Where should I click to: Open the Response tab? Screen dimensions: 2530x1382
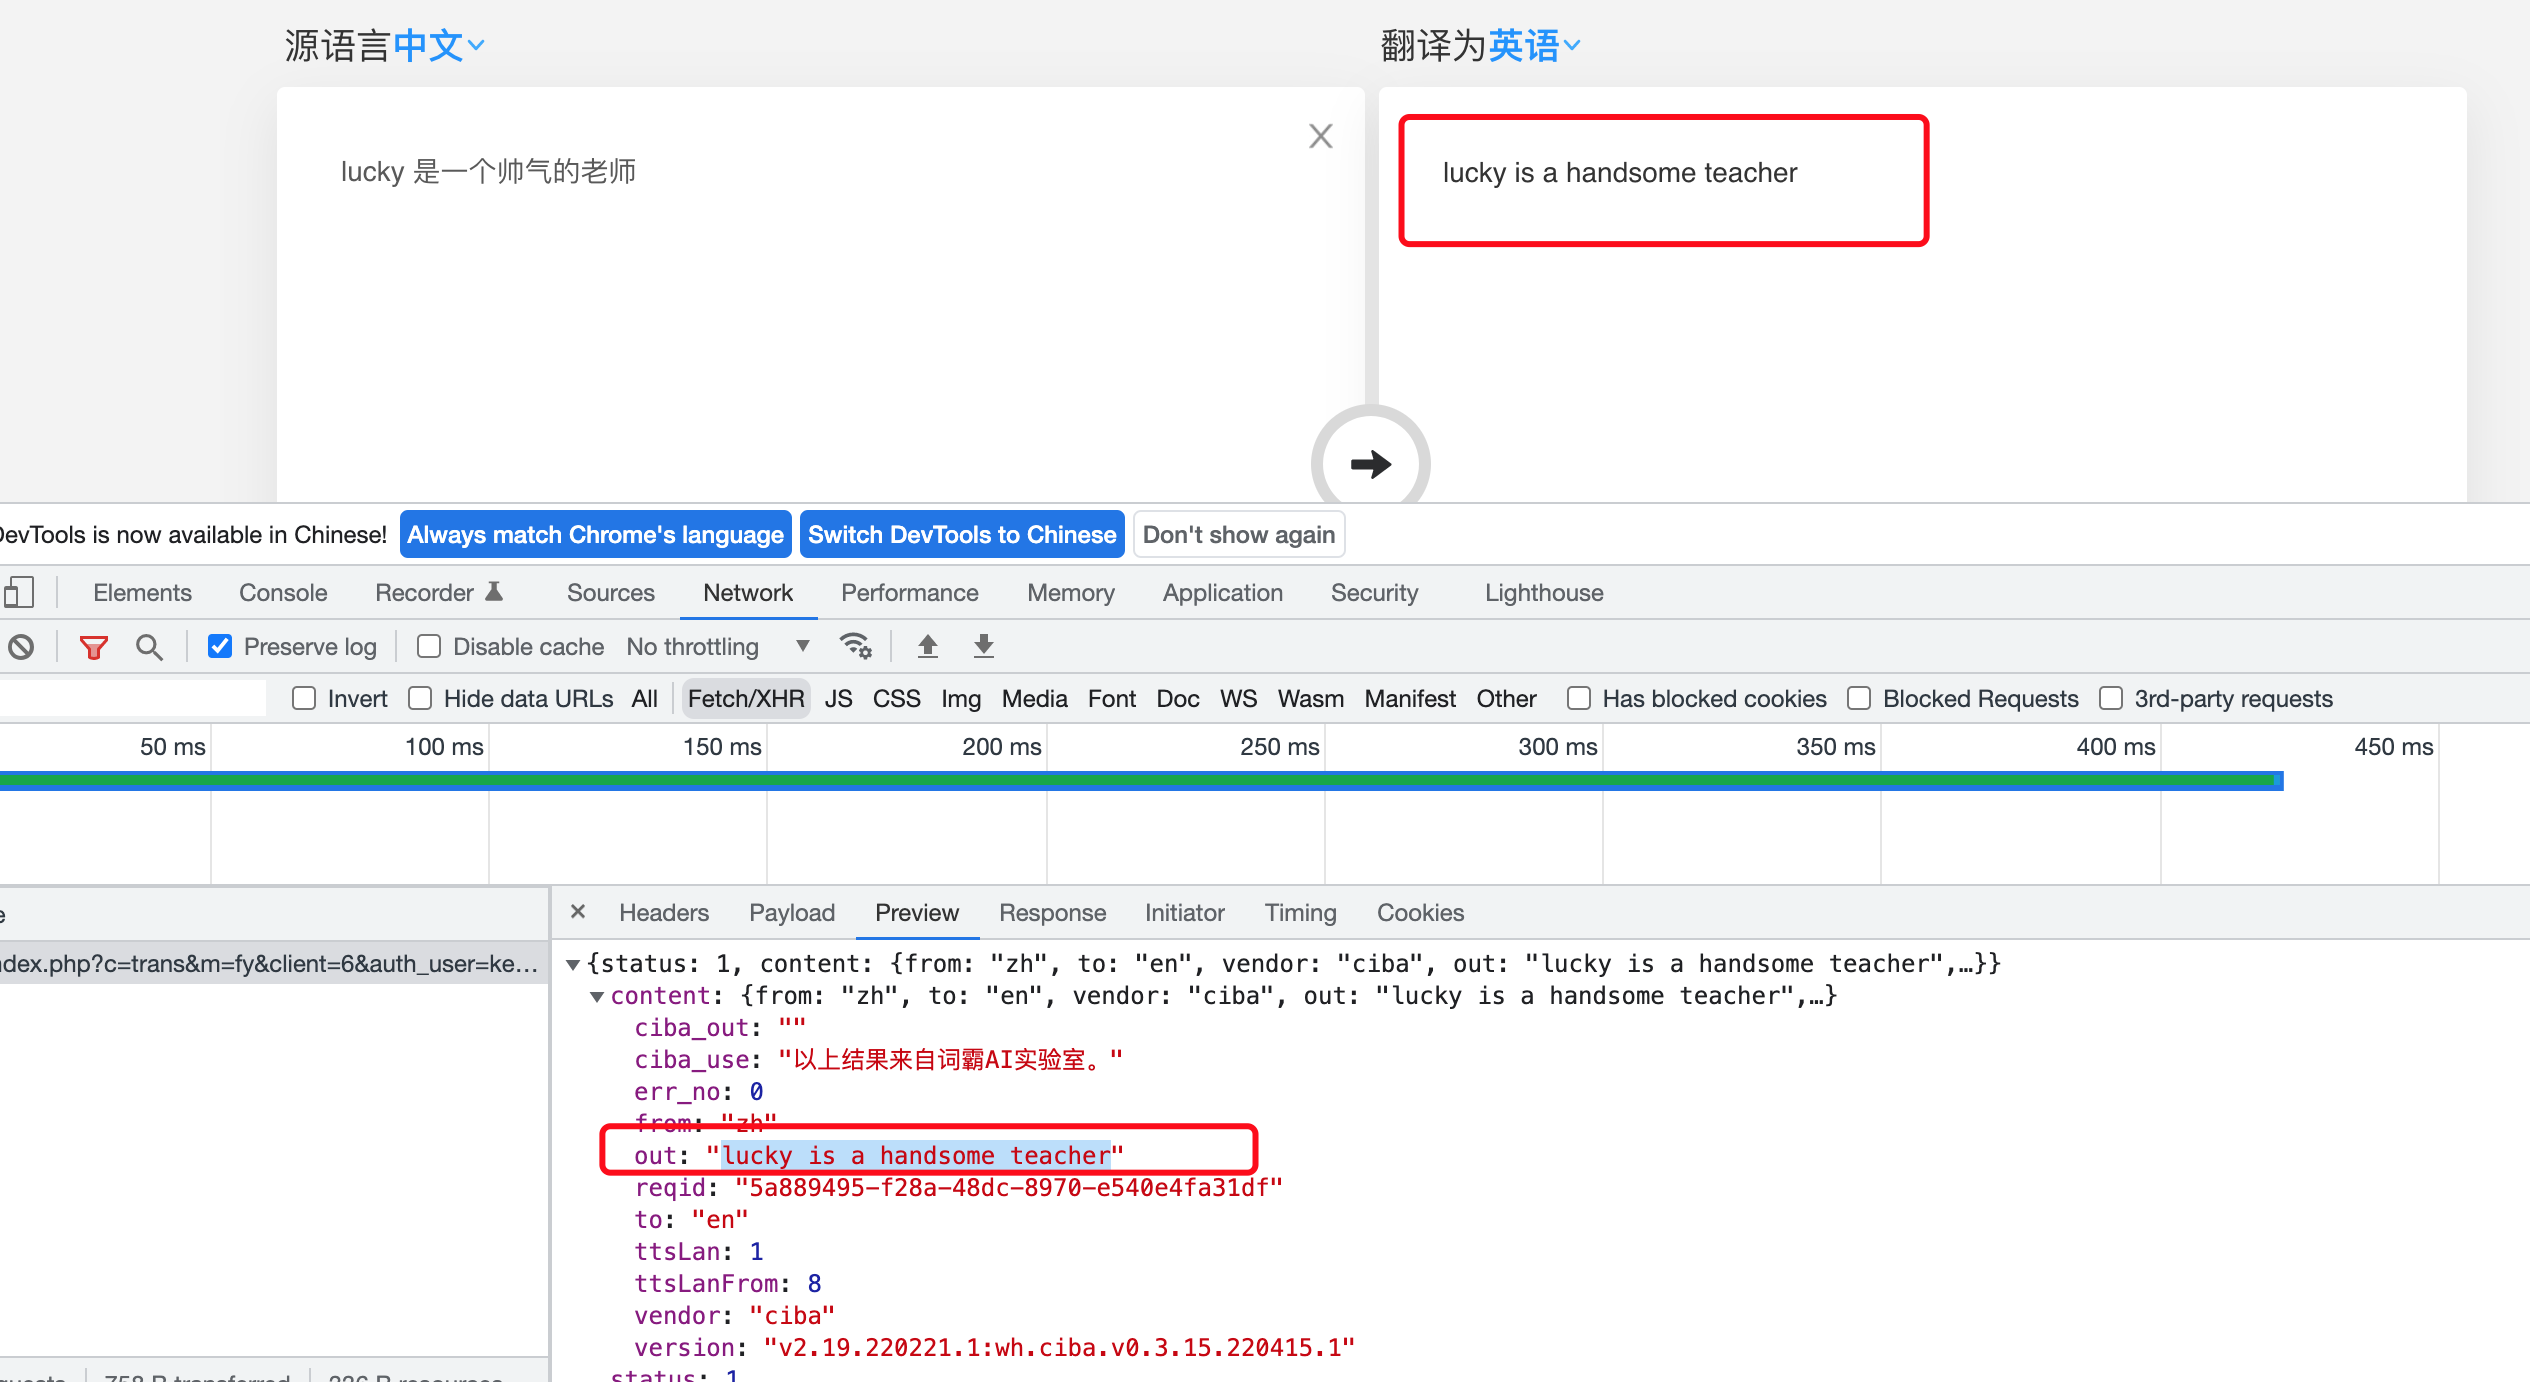(1052, 913)
